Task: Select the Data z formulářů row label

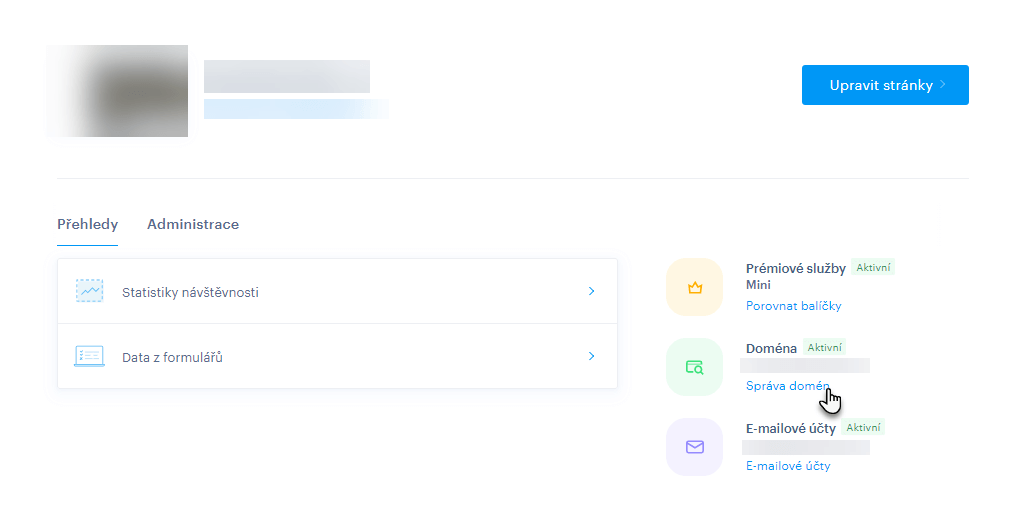Action: [x=172, y=357]
